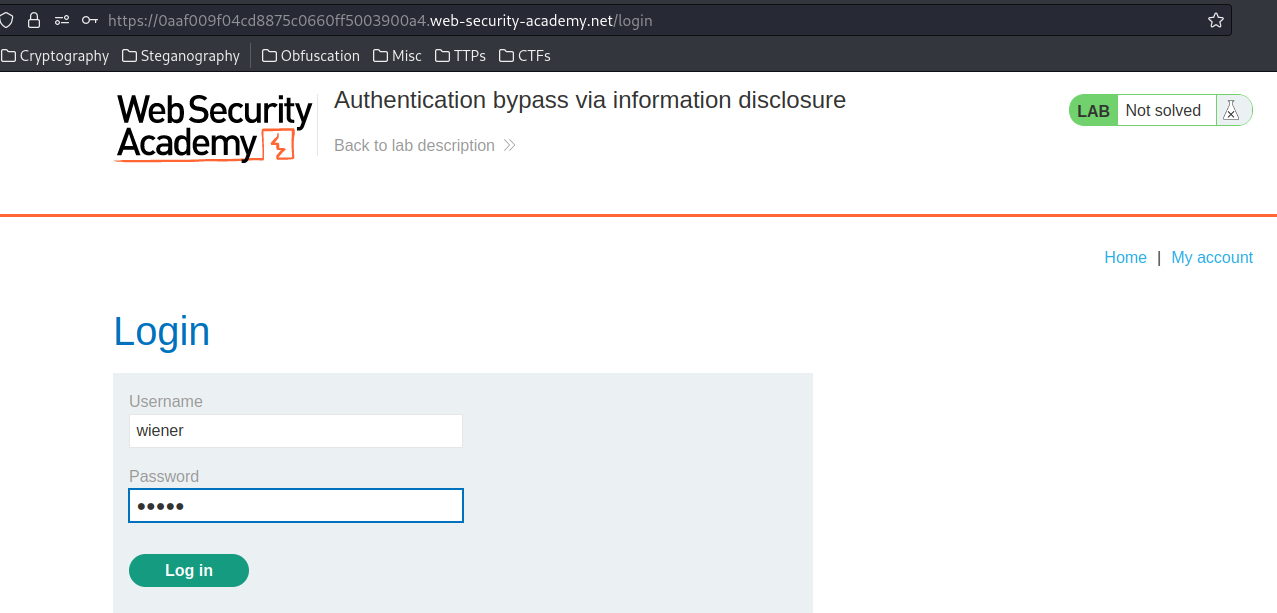This screenshot has height=613, width=1277.
Task: Go to the Home link
Action: coord(1125,258)
